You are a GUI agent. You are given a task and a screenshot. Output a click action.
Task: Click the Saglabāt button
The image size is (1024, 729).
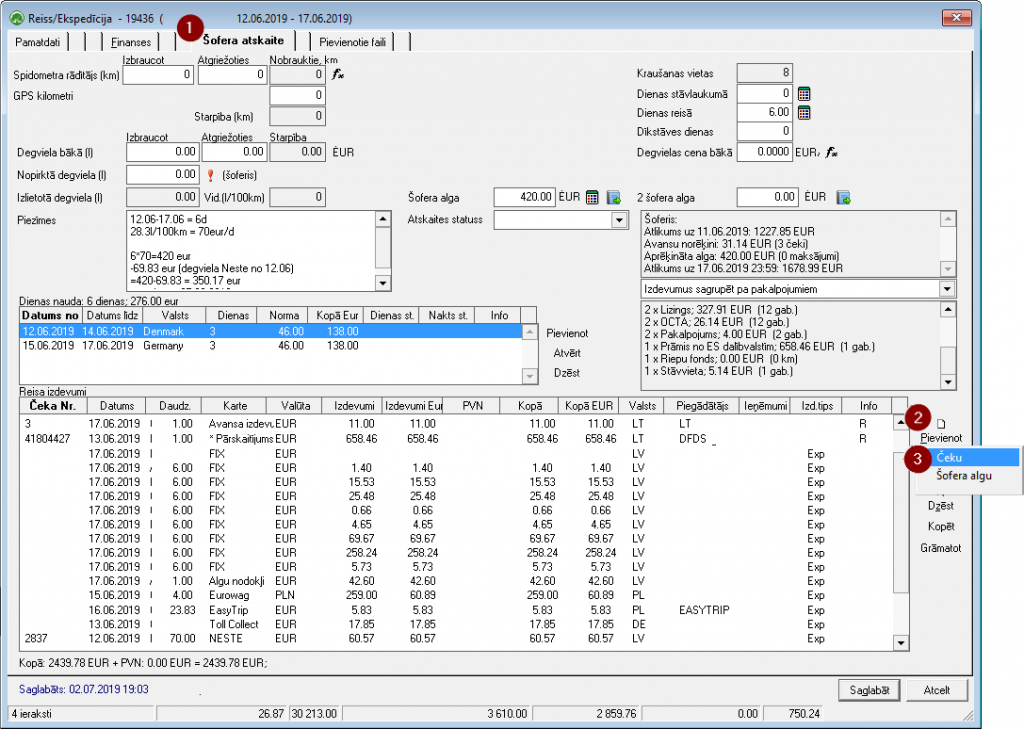(869, 690)
